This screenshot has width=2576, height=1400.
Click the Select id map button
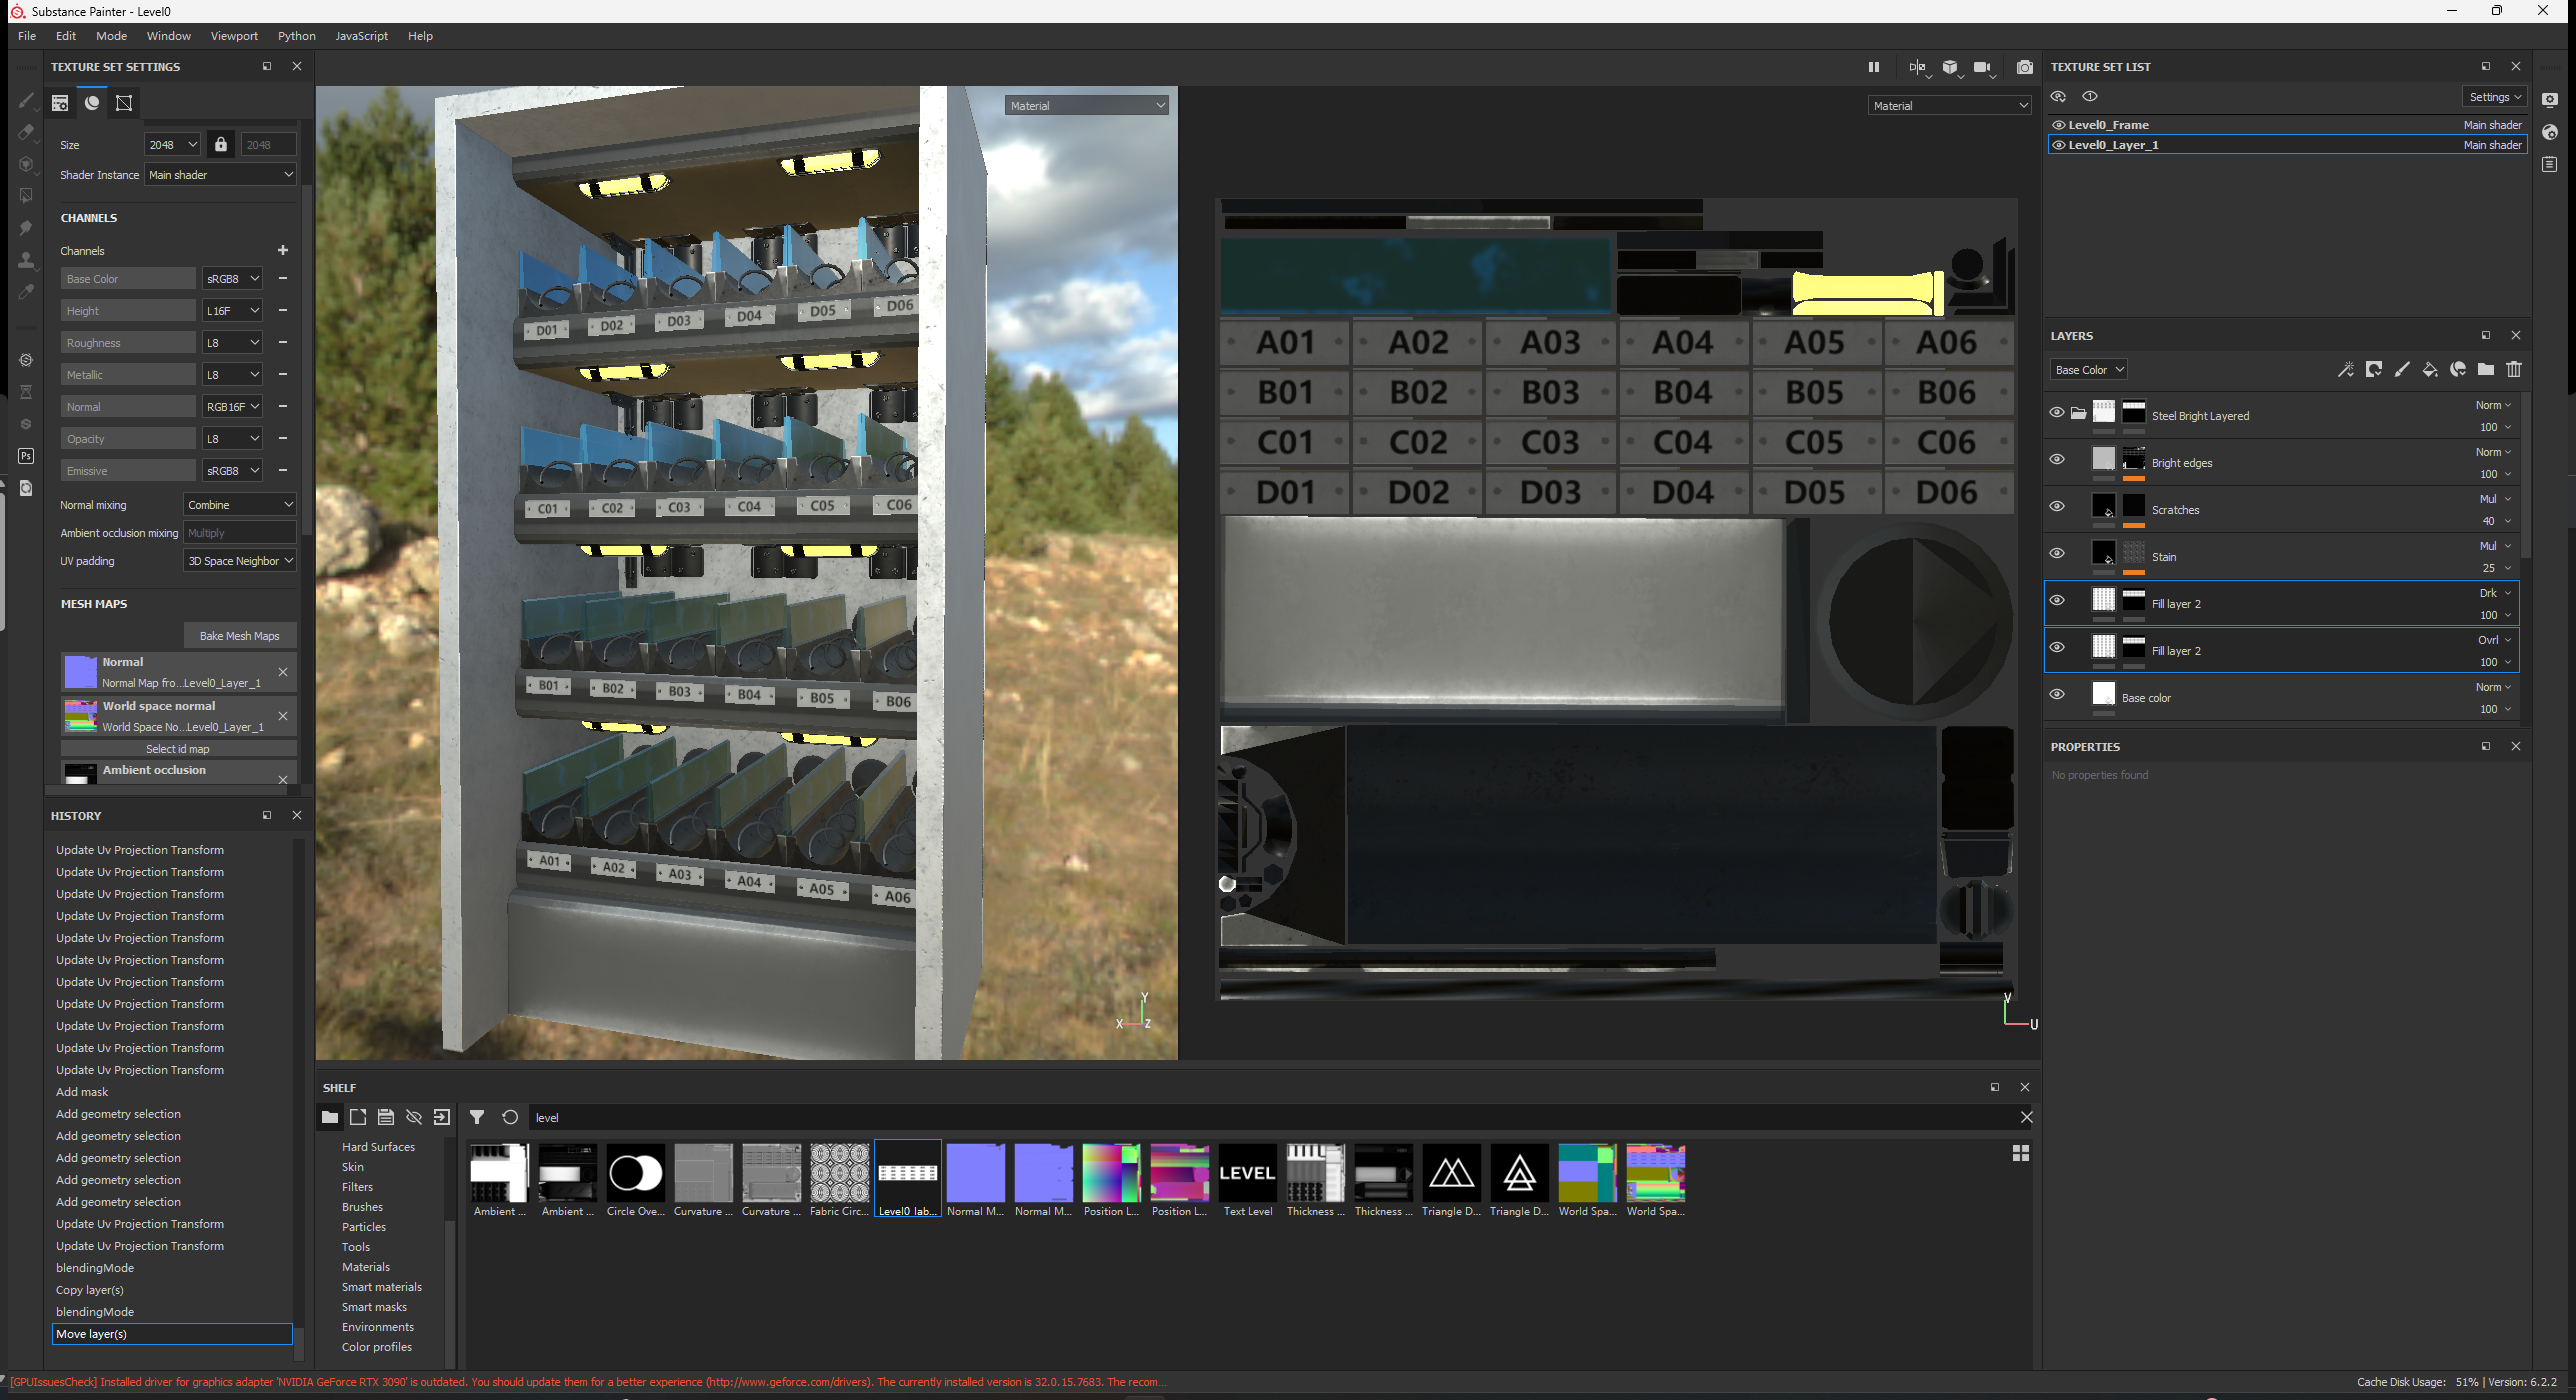point(178,749)
